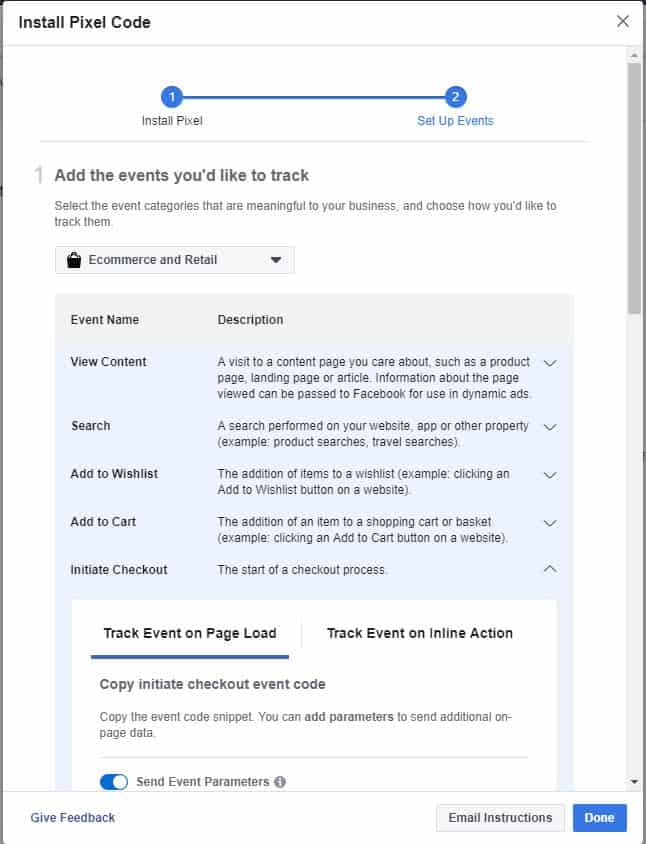Click the shopping bag icon in category selector
Image resolution: width=646 pixels, height=844 pixels.
click(74, 260)
